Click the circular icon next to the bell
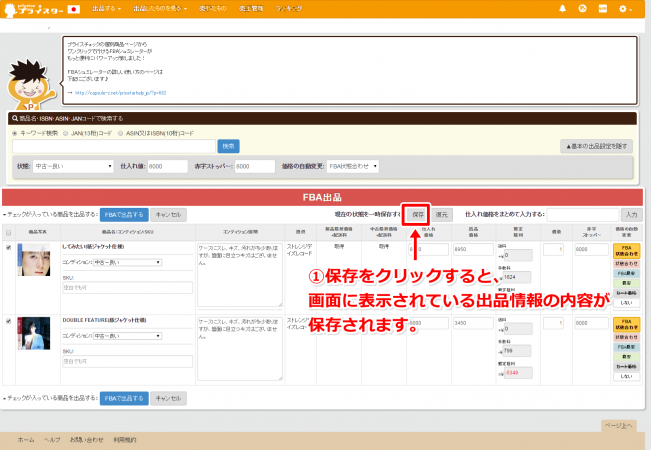This screenshot has height=450, width=651. point(582,9)
